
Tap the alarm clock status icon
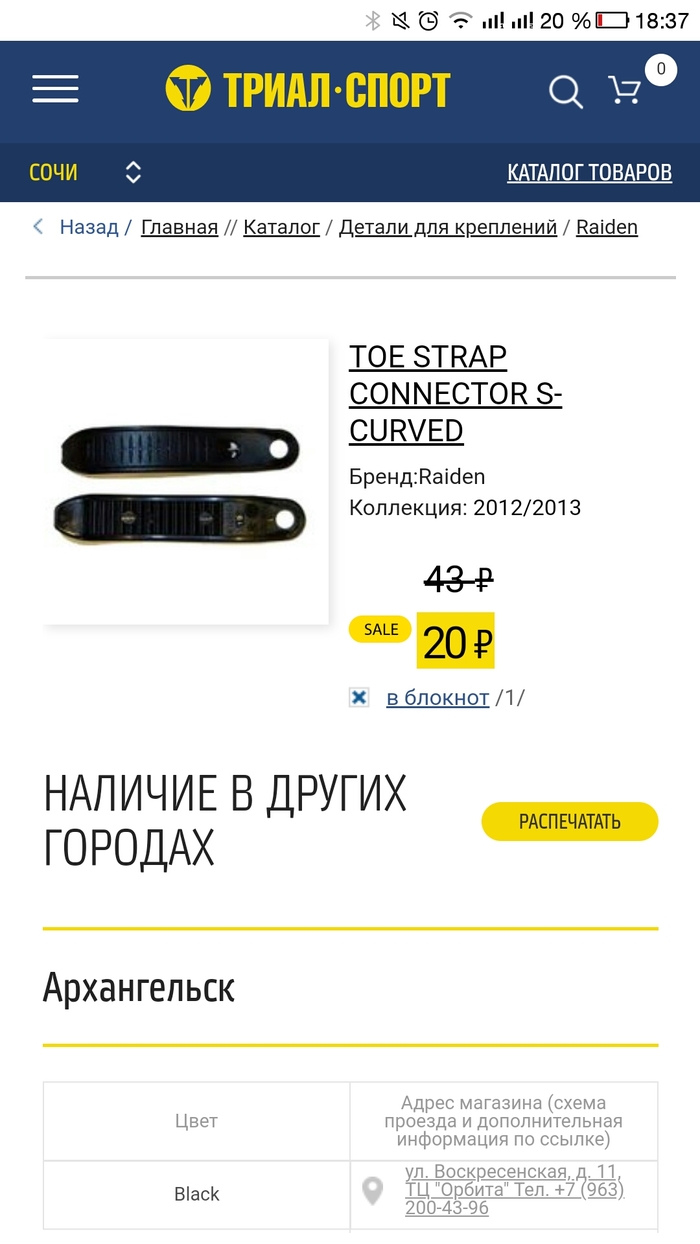point(428,20)
